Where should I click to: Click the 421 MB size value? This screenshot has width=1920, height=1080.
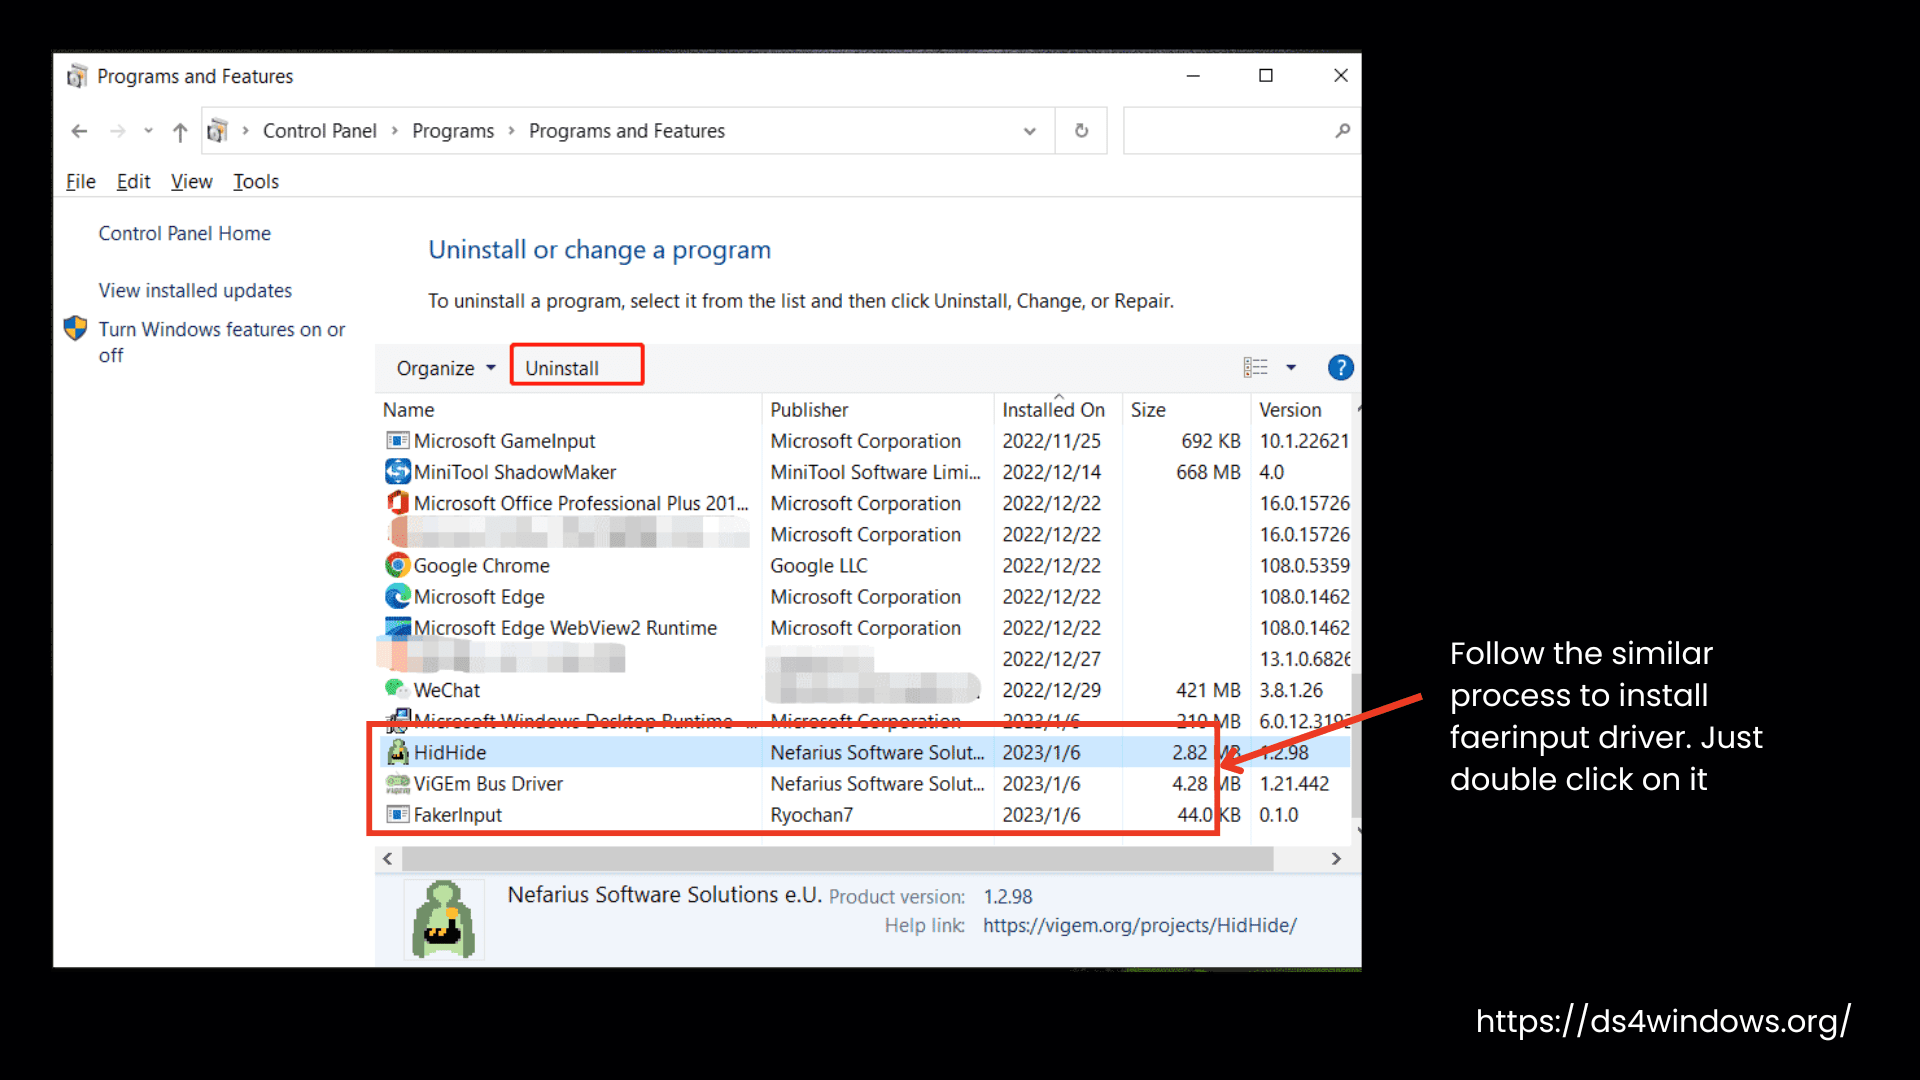[1208, 690]
